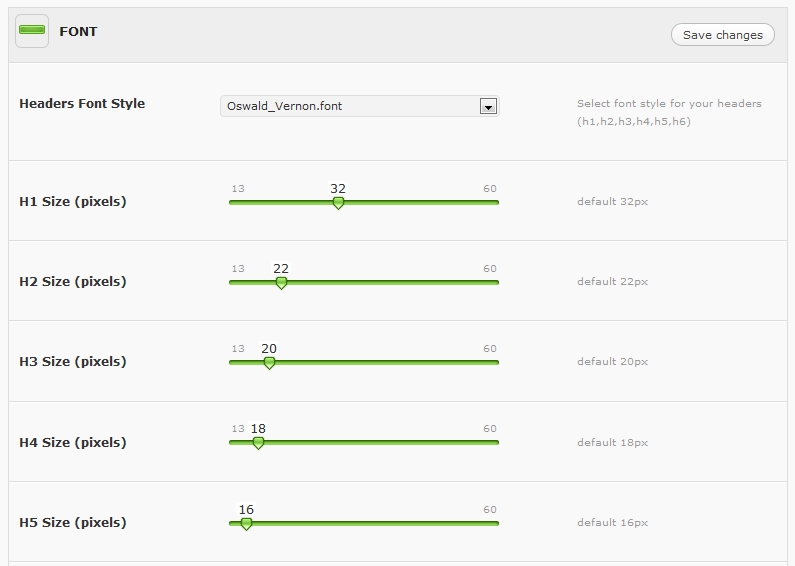
Task: Click the H5 Size (pixels) label
Action: tap(73, 522)
